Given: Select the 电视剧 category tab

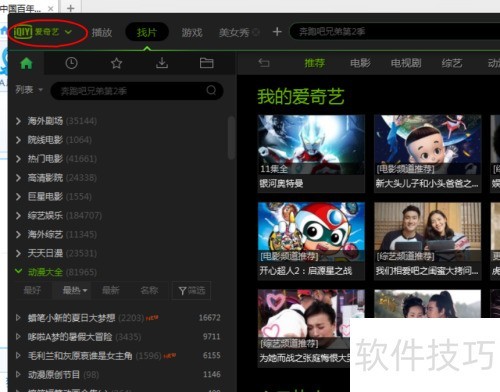Looking at the screenshot, I should coord(406,63).
